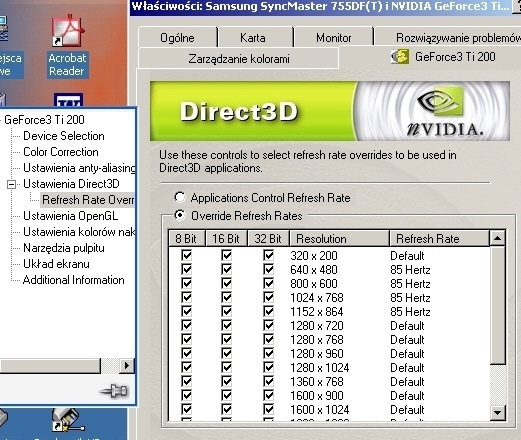Click the NVIDIA icon on the GeForce3 tab
Image resolution: width=521 pixels, height=440 pixels.
400,57
